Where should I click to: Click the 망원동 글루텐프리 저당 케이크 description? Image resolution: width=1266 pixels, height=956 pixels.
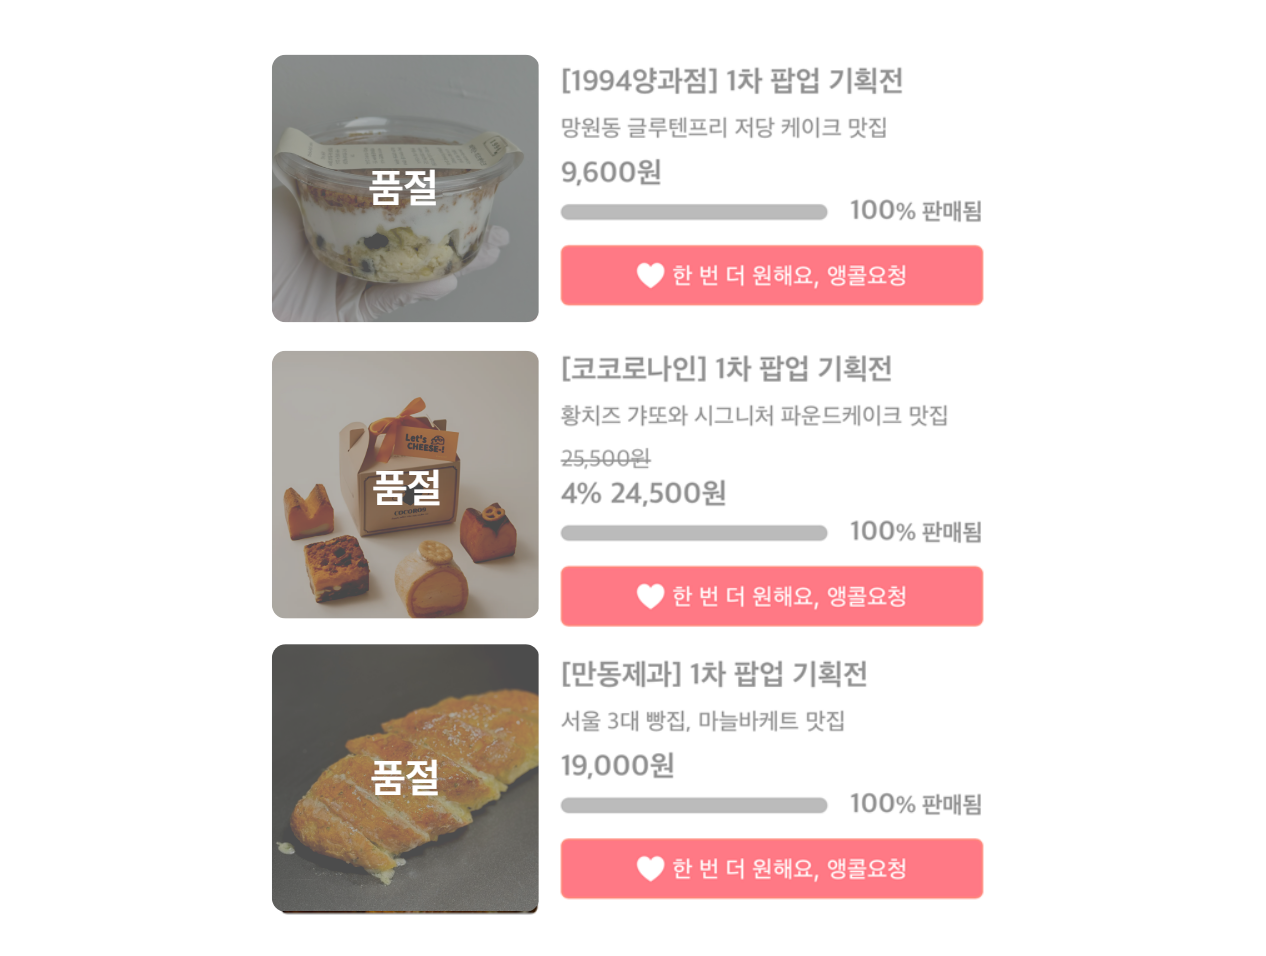(723, 127)
